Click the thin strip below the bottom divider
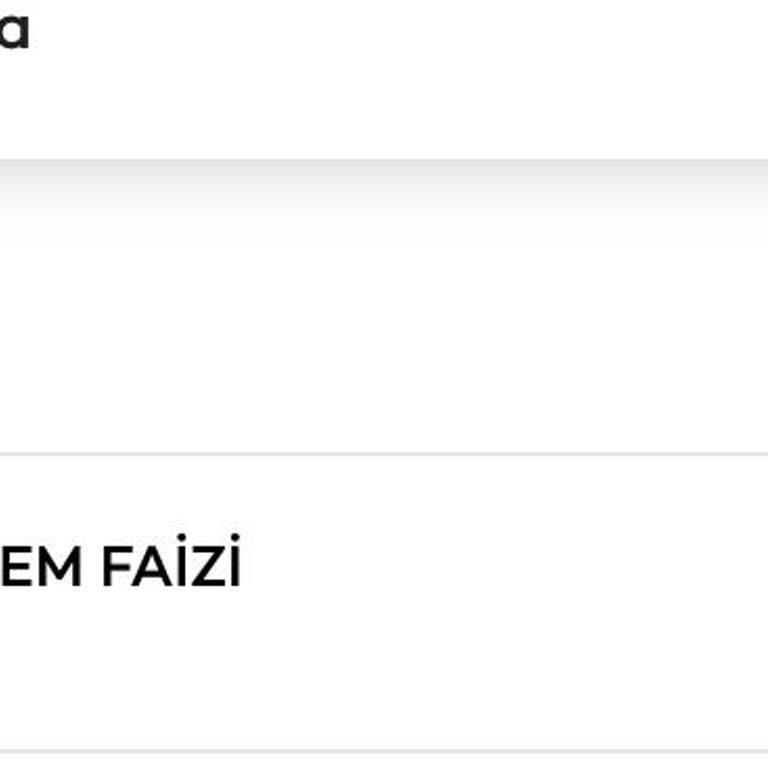This screenshot has height=768, width=768. [x=384, y=761]
